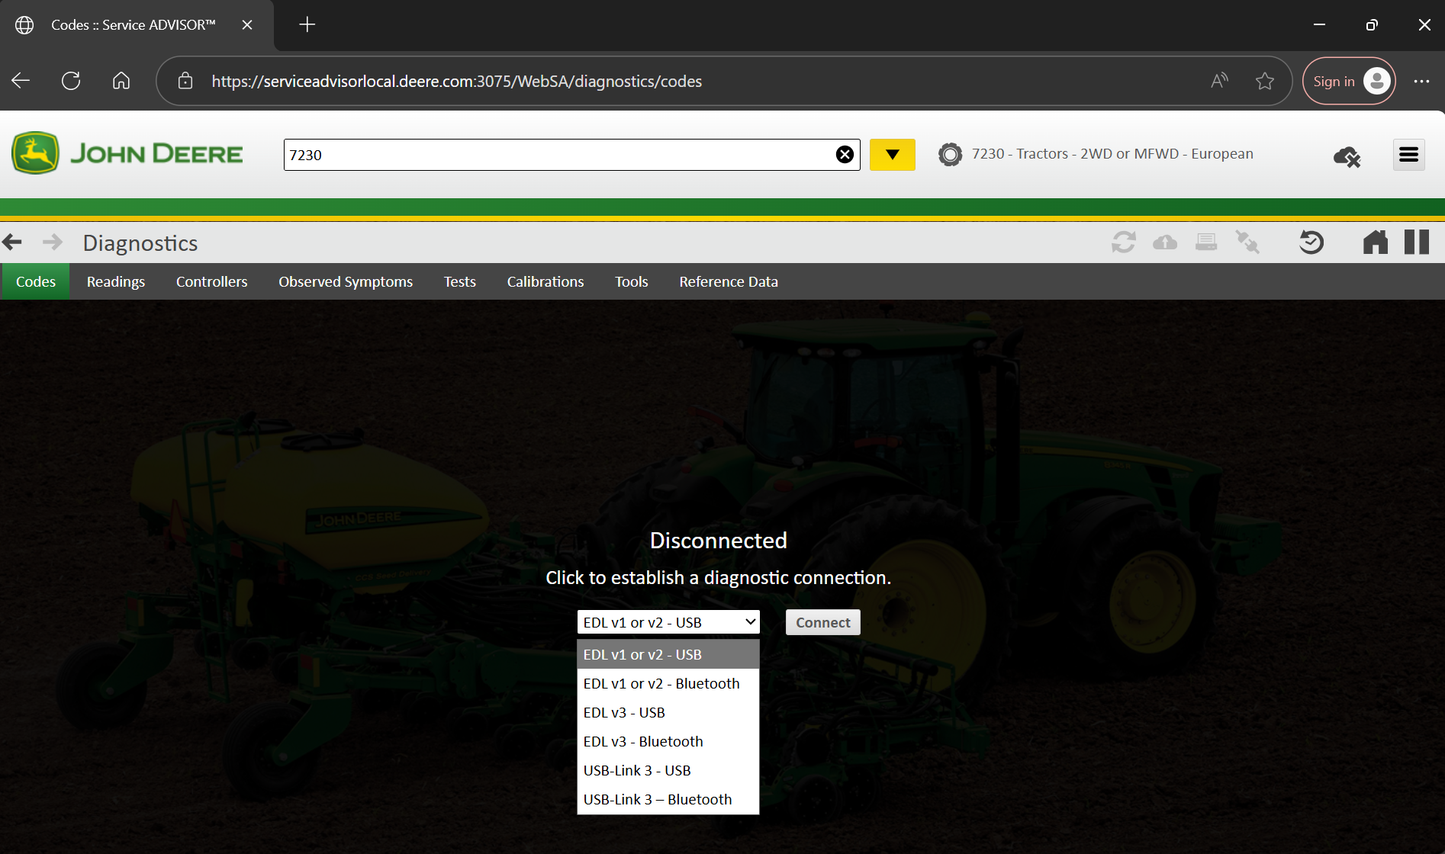The height and width of the screenshot is (854, 1445).
Task: Pick EDL v1 or v2 - Bluetooth
Action: (x=661, y=684)
